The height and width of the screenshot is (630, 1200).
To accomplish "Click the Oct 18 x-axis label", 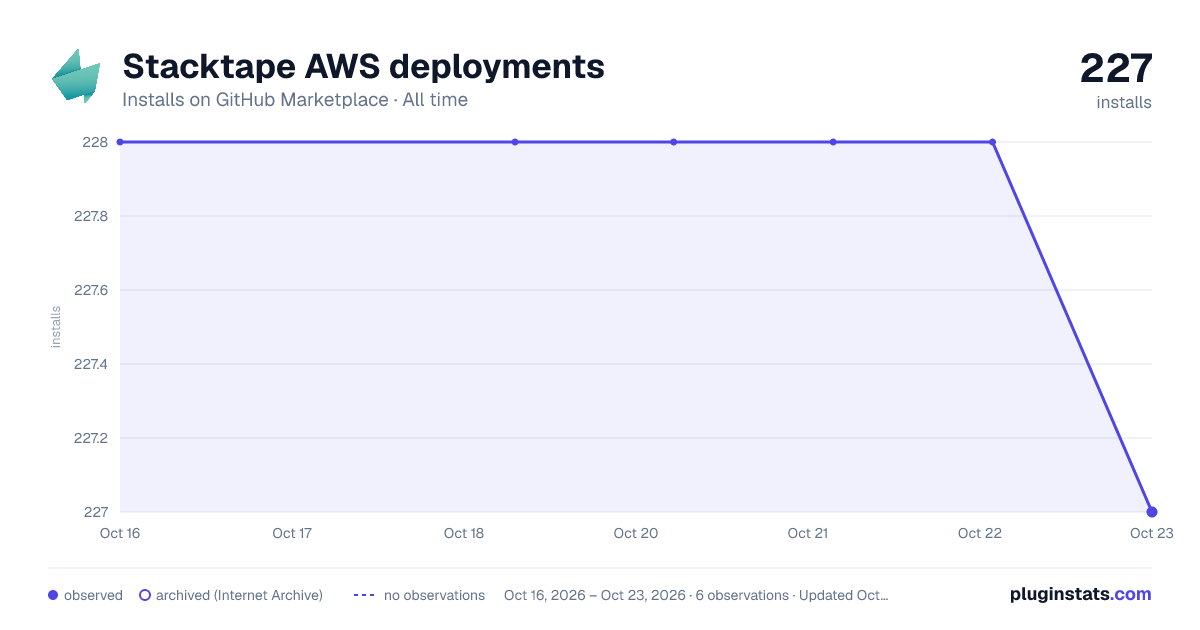I will pos(464,533).
